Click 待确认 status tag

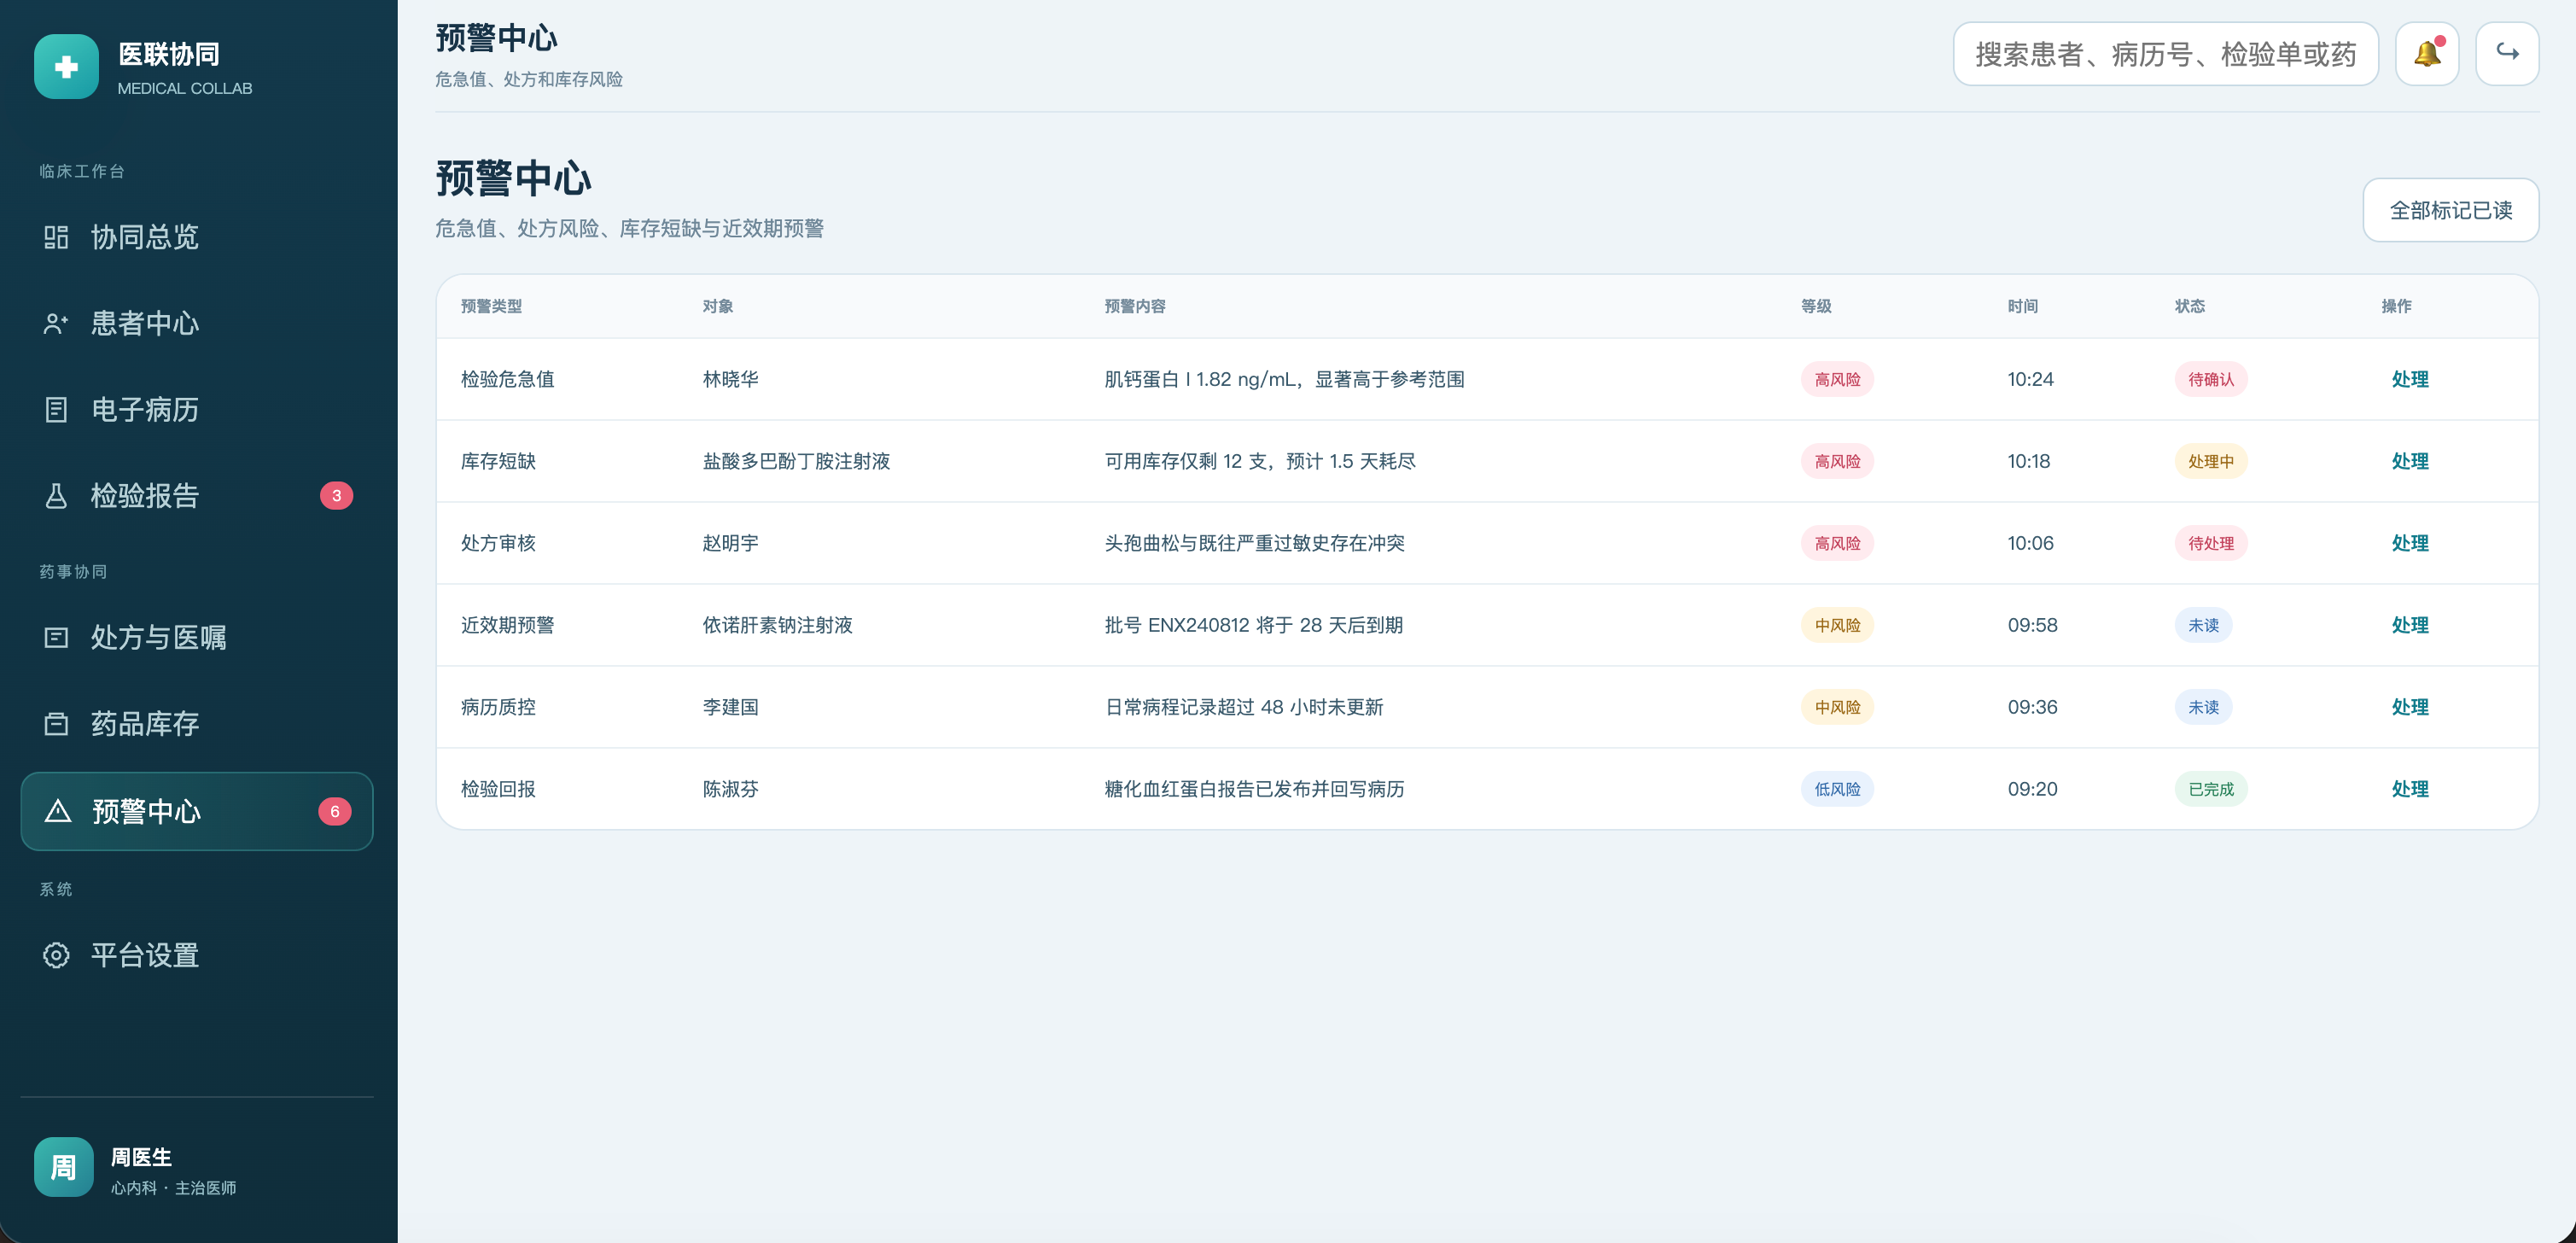click(x=2210, y=379)
